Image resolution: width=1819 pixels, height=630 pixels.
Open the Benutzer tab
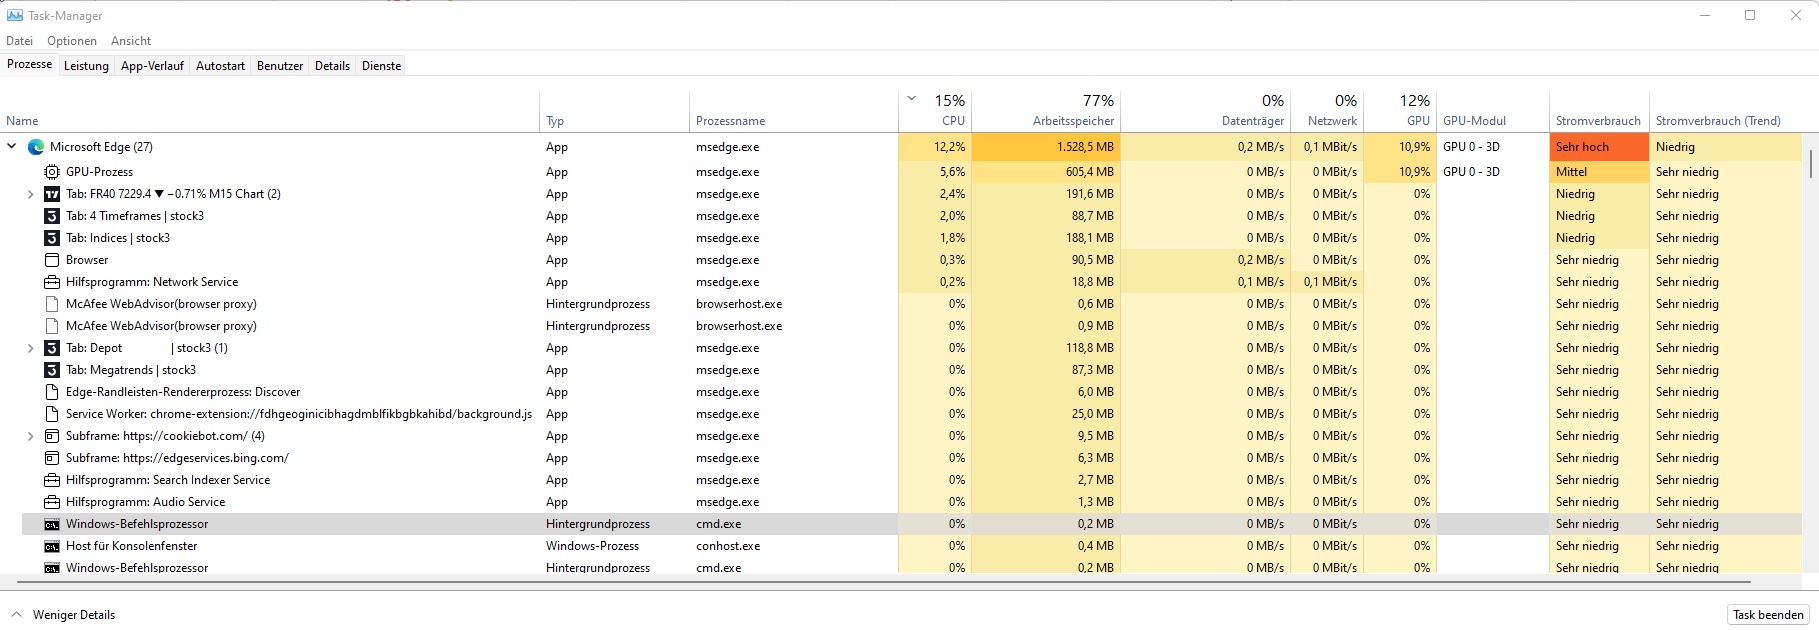[280, 66]
